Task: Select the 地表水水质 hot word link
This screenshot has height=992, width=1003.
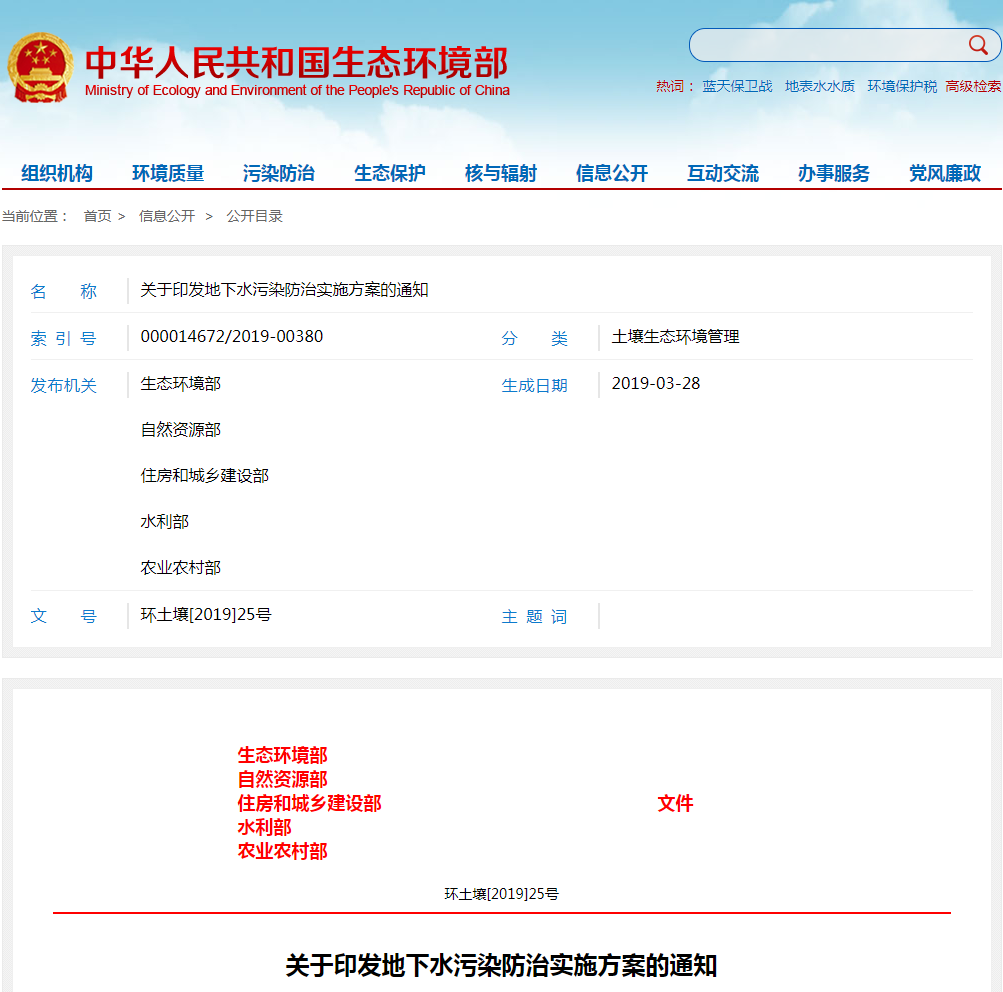Action: coord(818,87)
